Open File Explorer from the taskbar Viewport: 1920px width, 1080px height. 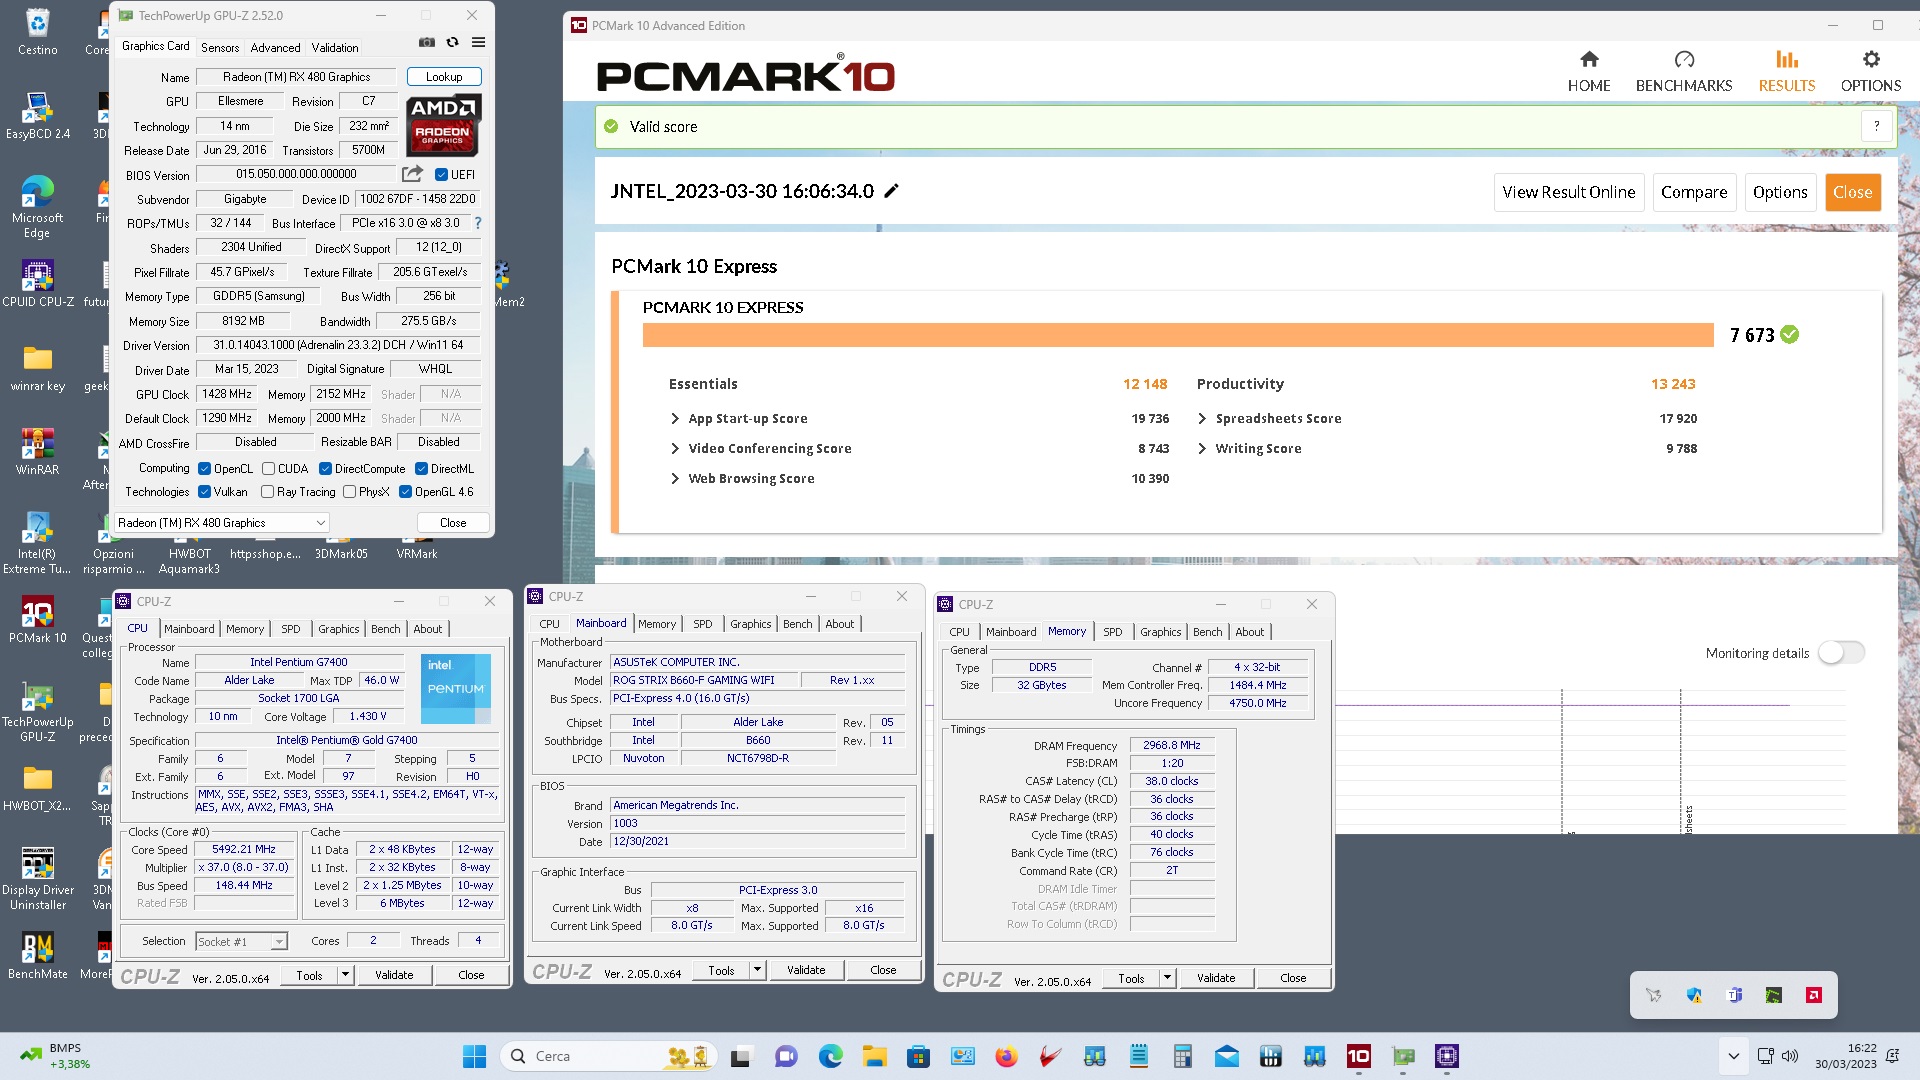[875, 1056]
